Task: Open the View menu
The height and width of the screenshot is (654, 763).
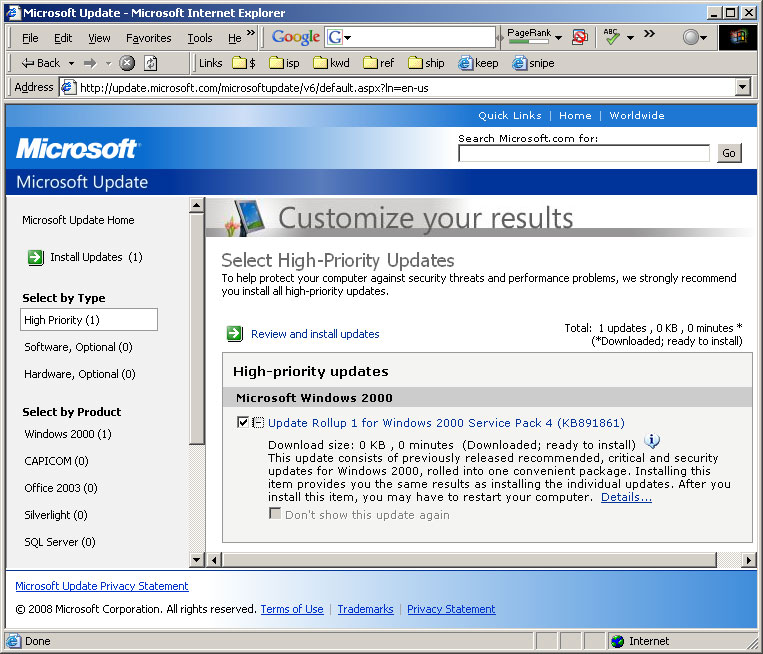Action: click(x=99, y=38)
